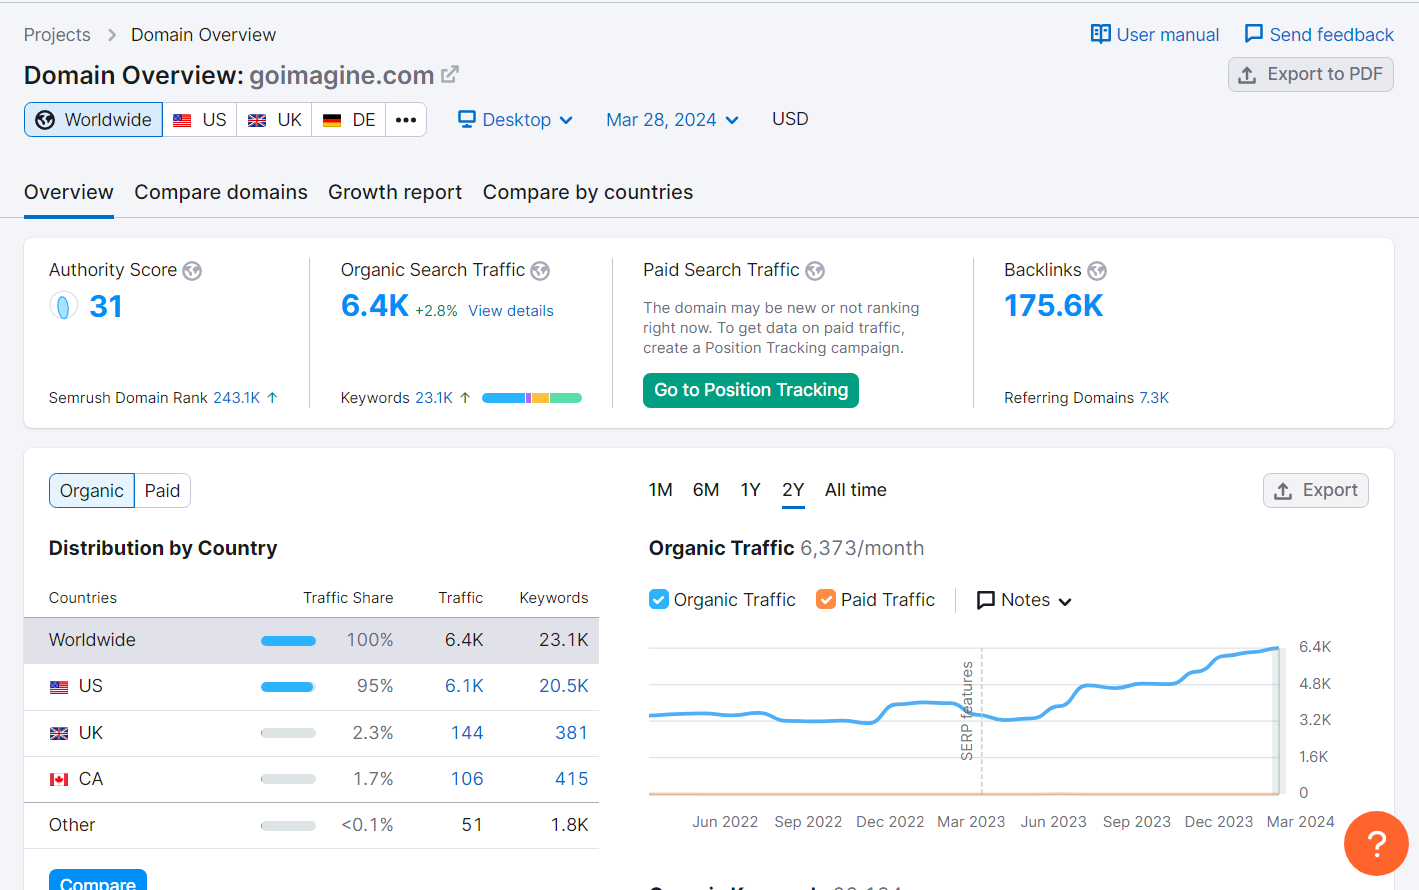Viewport: 1419px width, 890px height.
Task: Click the Authority Score info icon
Action: tap(192, 270)
